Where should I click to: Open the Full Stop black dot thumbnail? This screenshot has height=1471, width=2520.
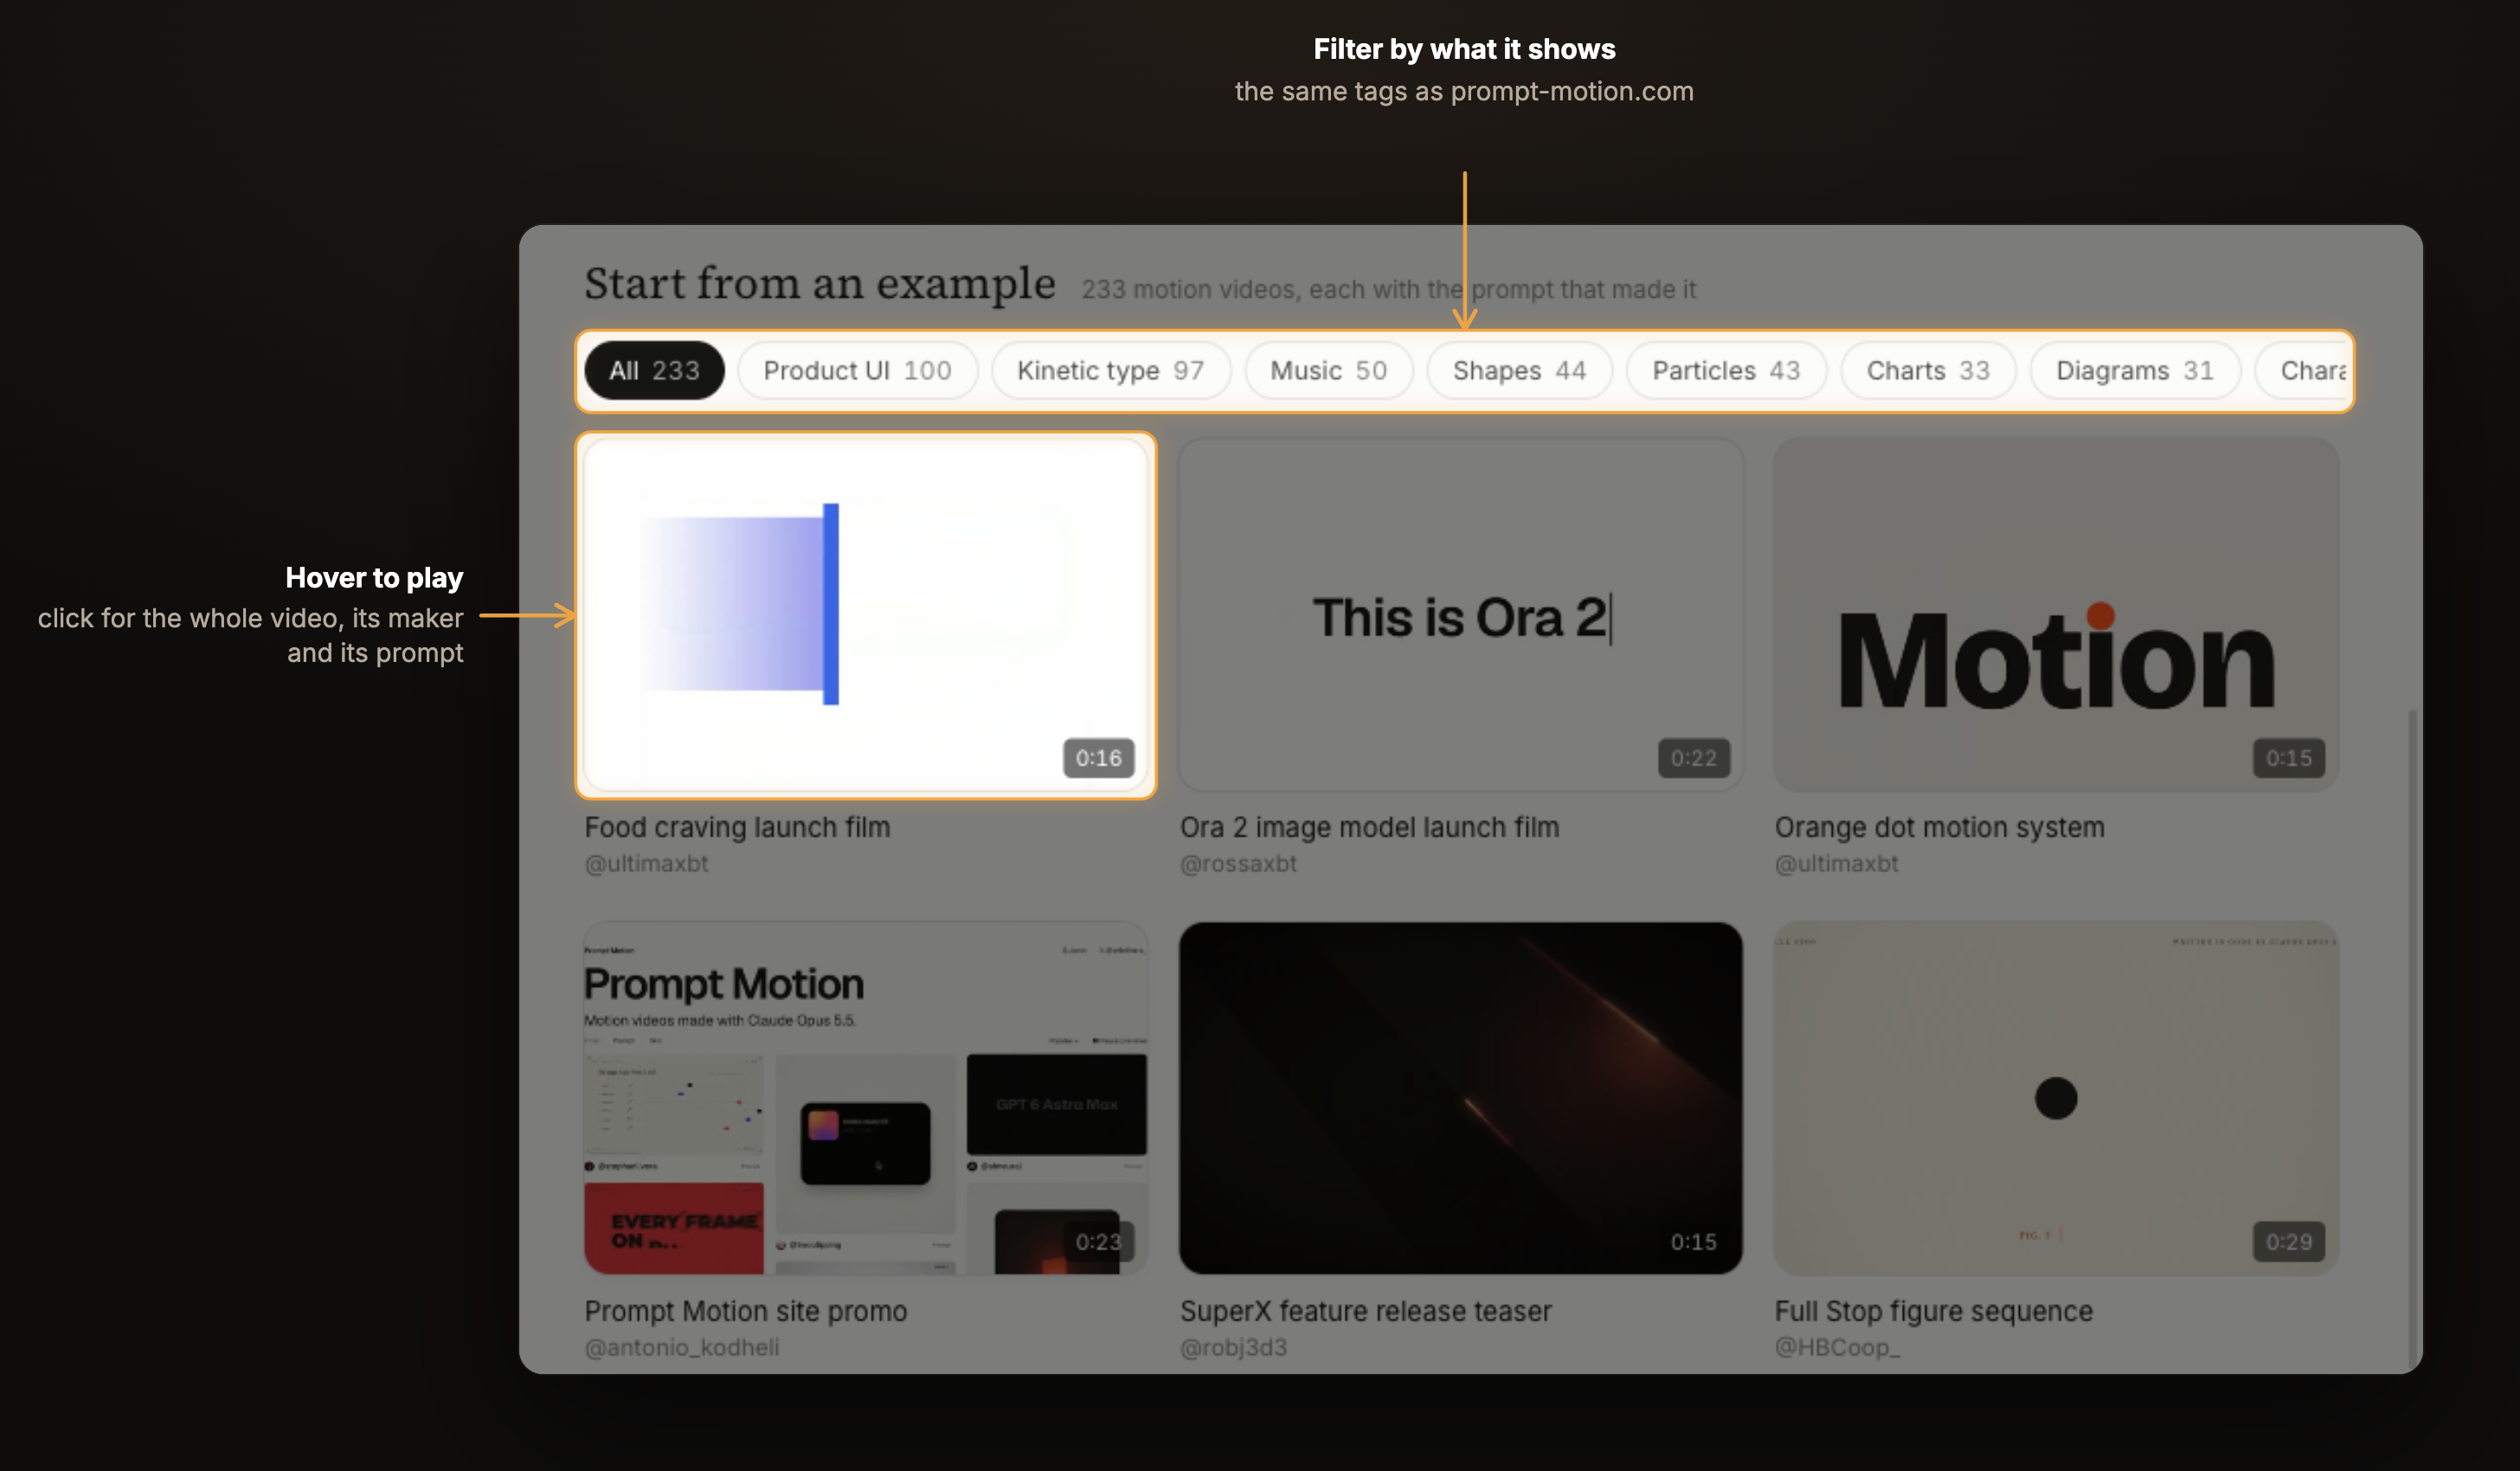[x=2056, y=1098]
